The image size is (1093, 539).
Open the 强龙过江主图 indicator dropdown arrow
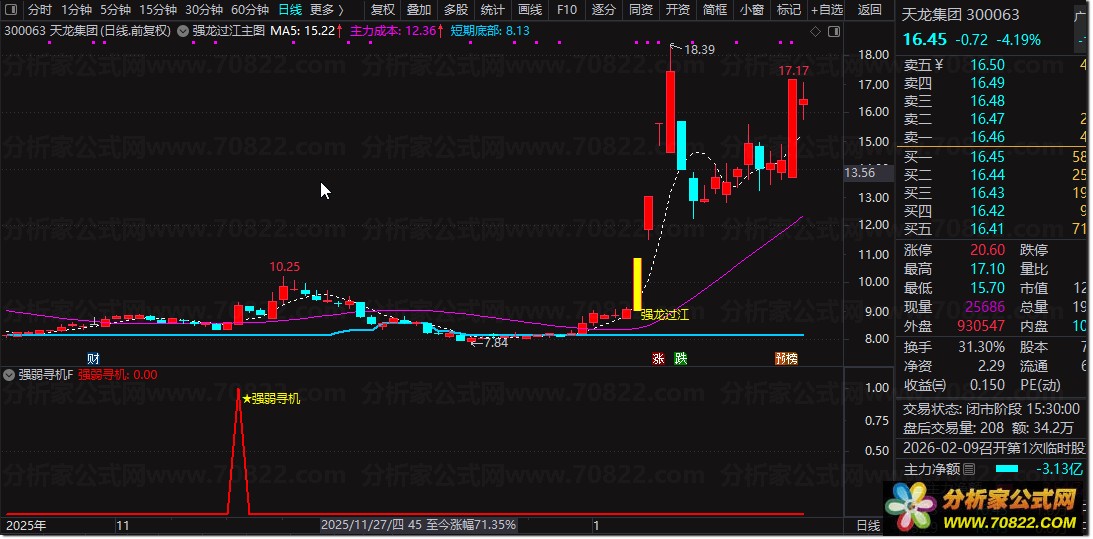coord(183,31)
